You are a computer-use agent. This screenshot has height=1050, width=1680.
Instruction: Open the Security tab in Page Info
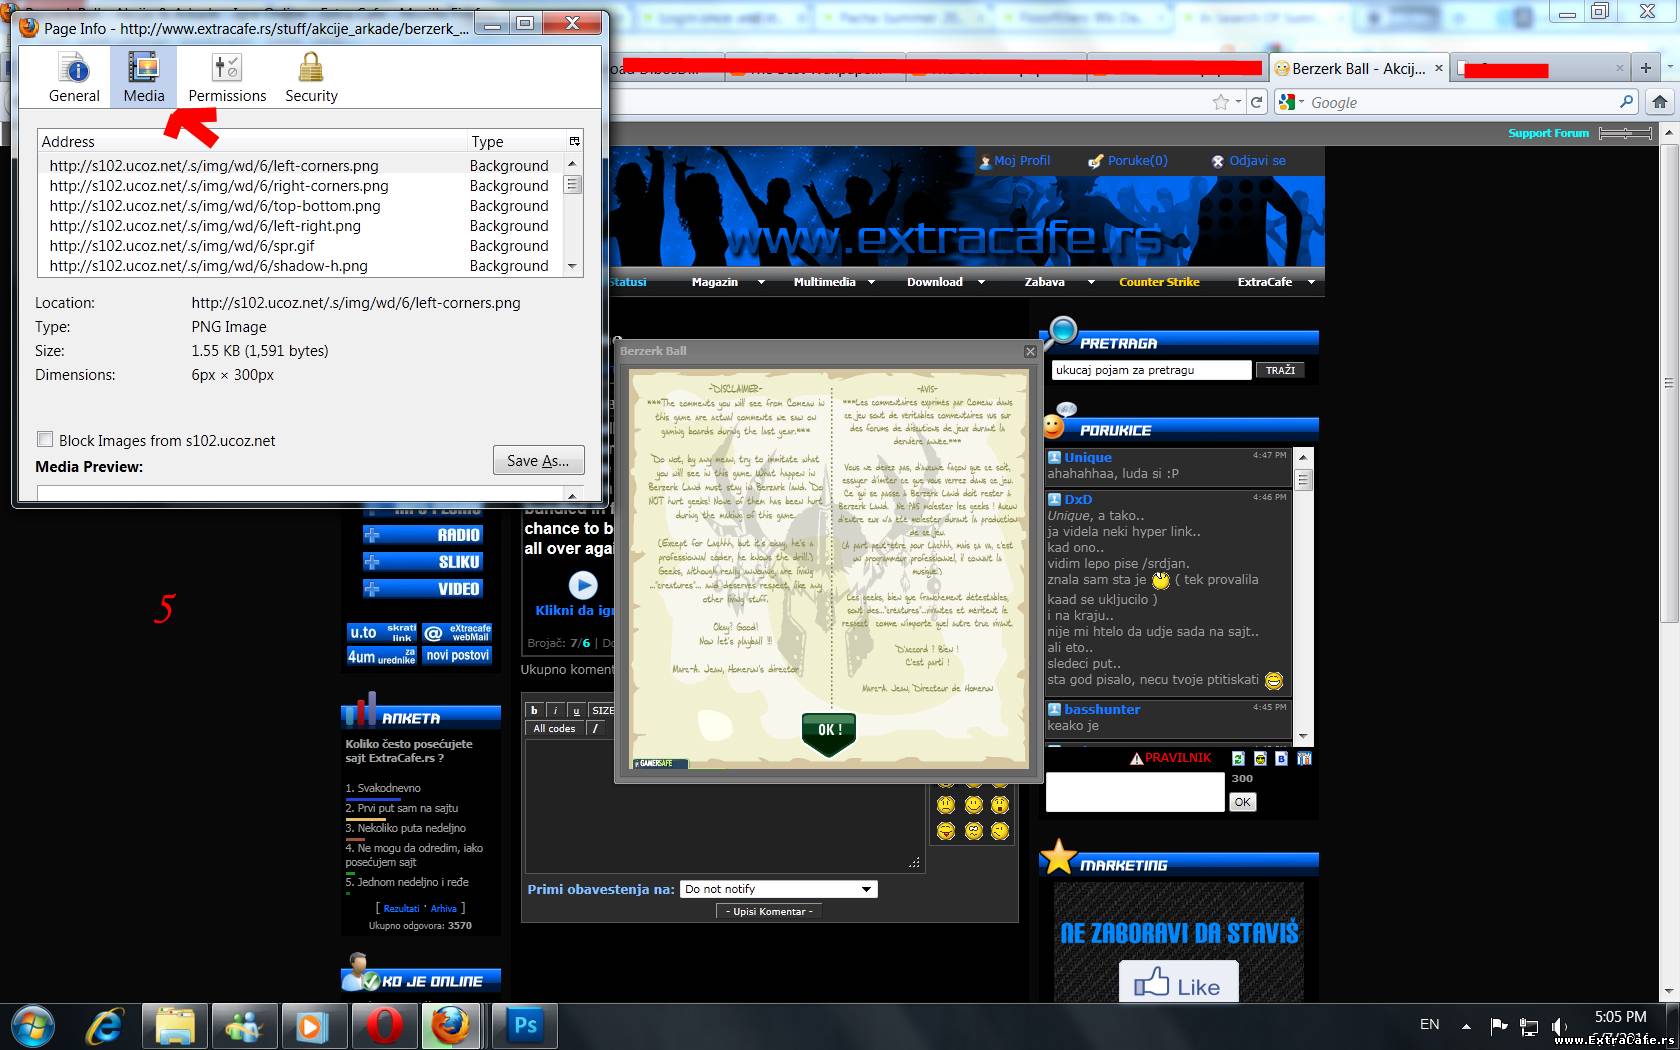pos(311,78)
